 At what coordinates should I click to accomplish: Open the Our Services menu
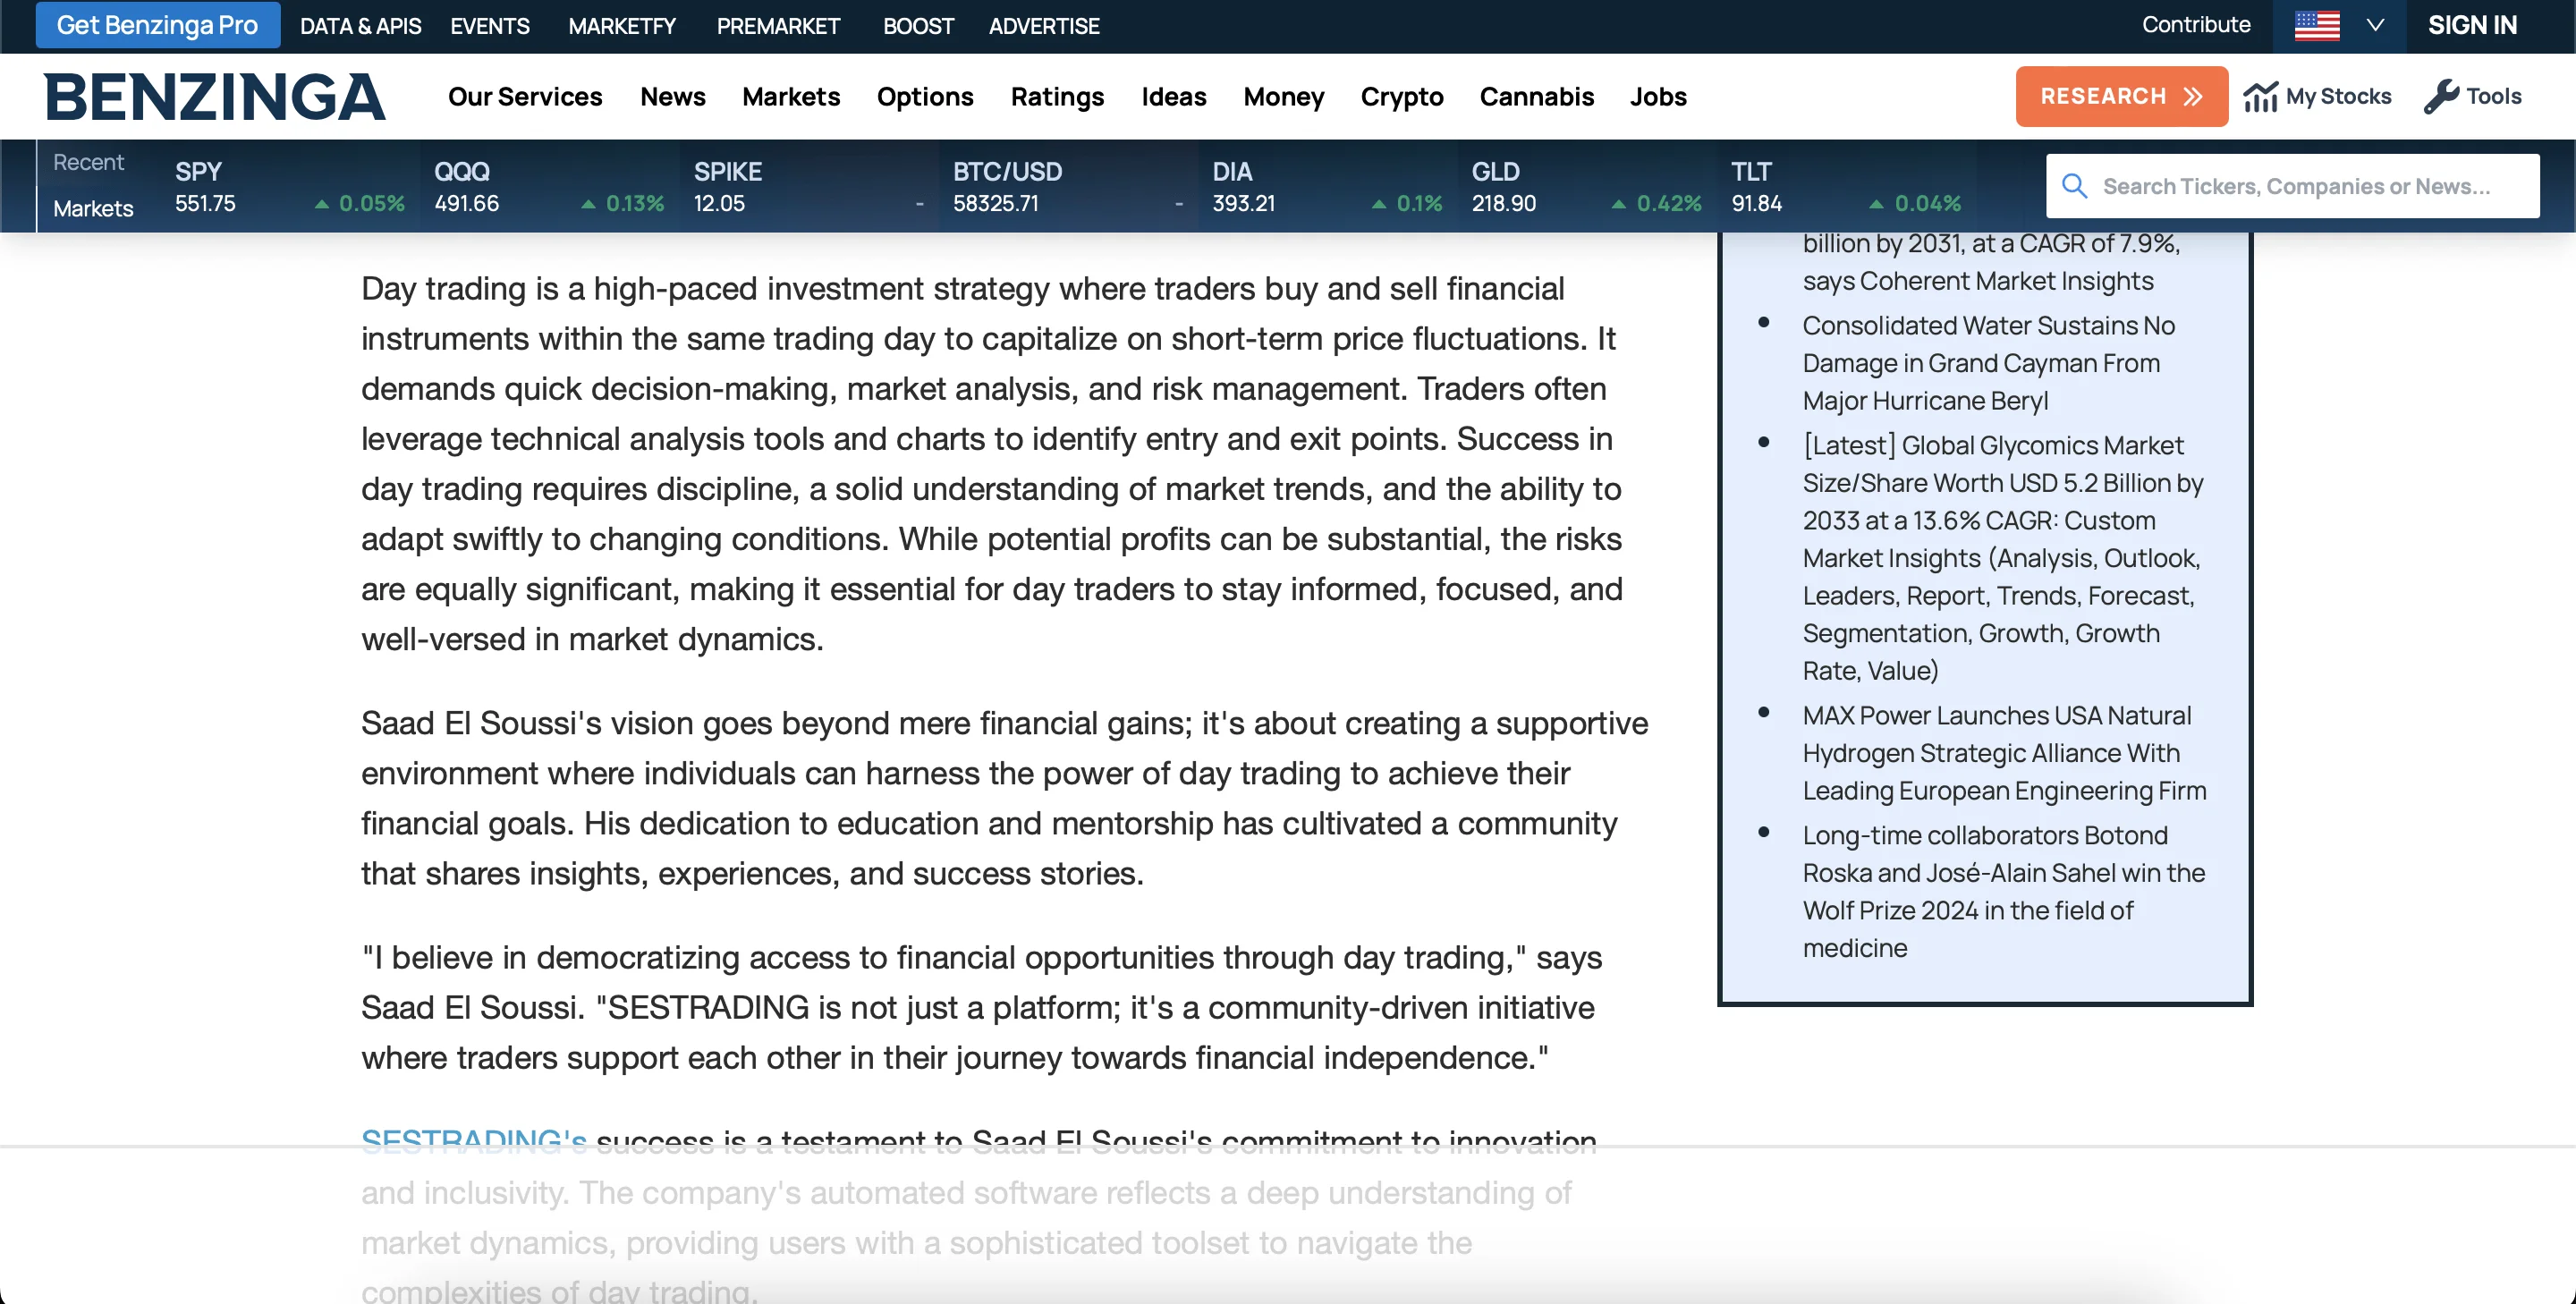click(524, 97)
